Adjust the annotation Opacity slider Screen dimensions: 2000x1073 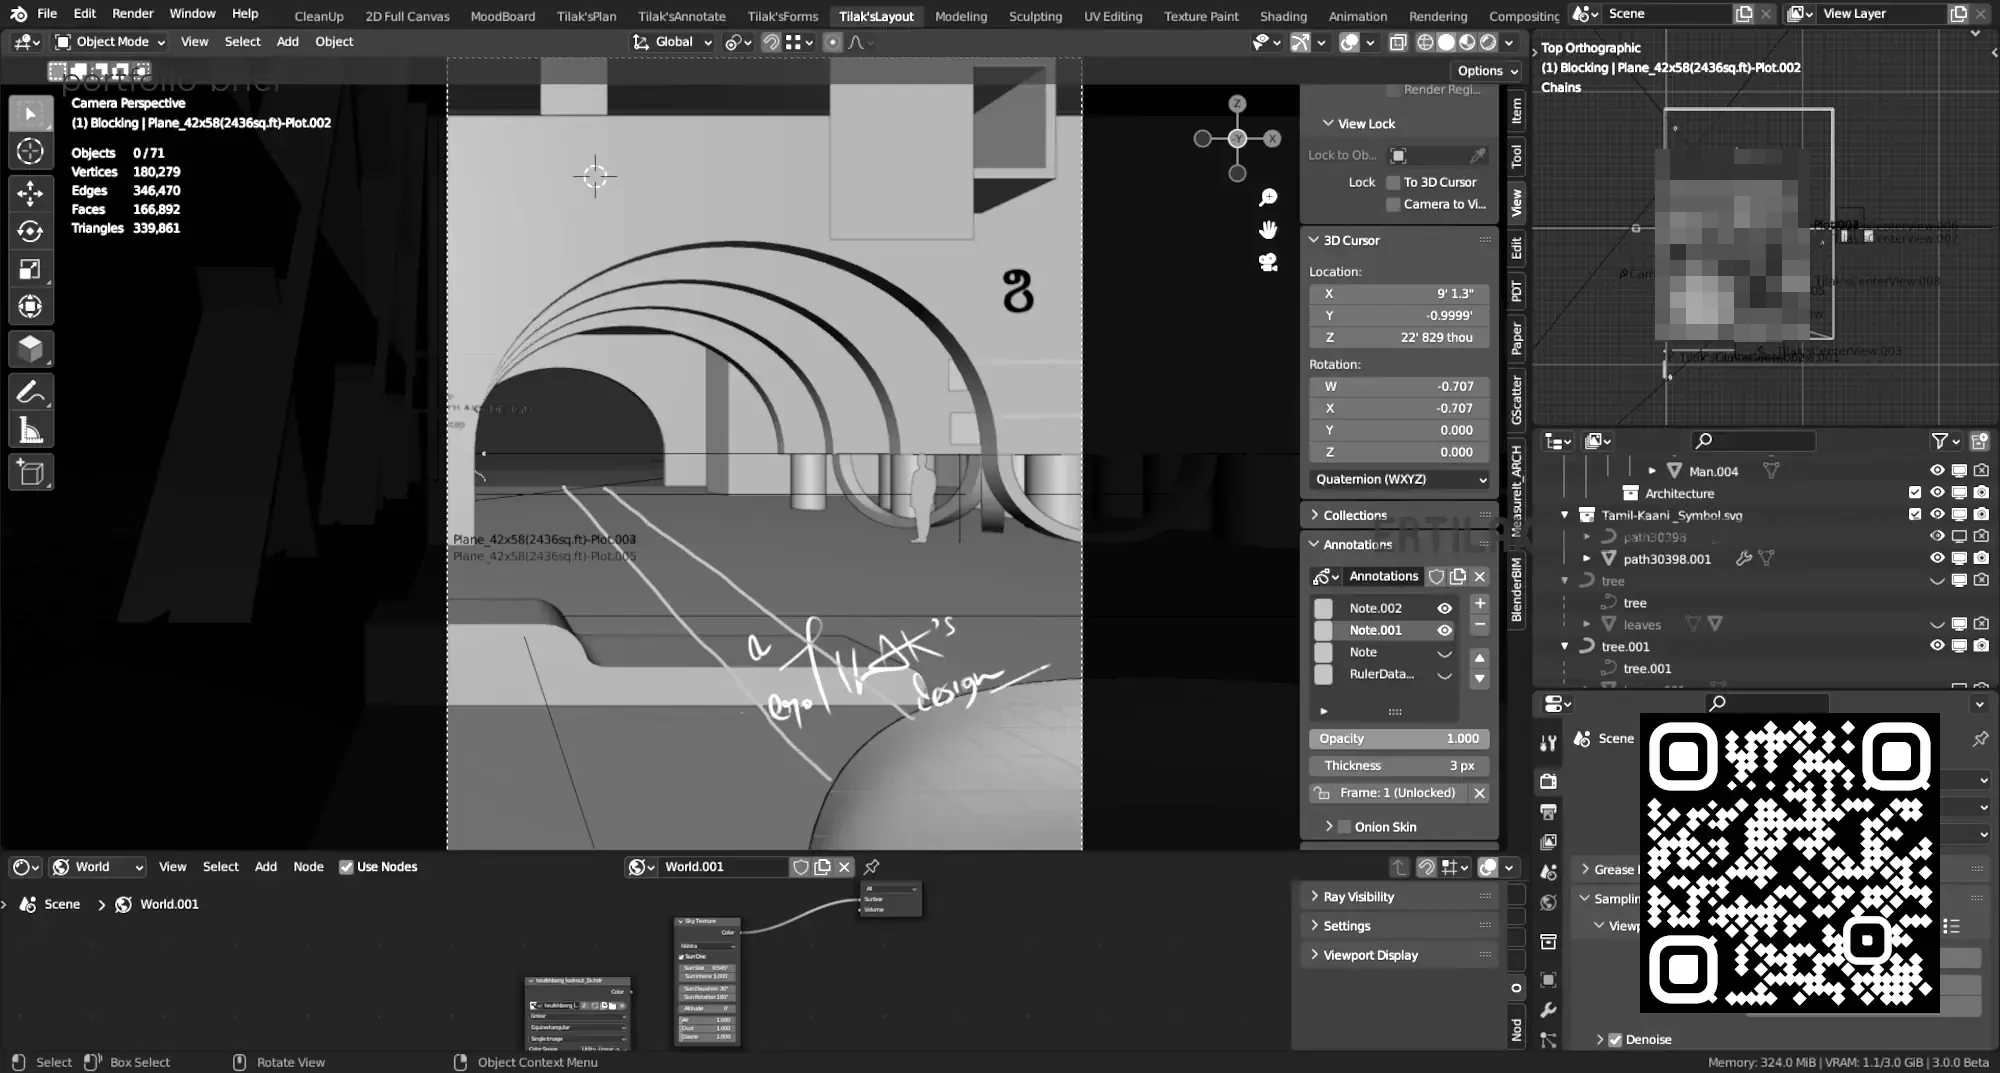[x=1399, y=738]
